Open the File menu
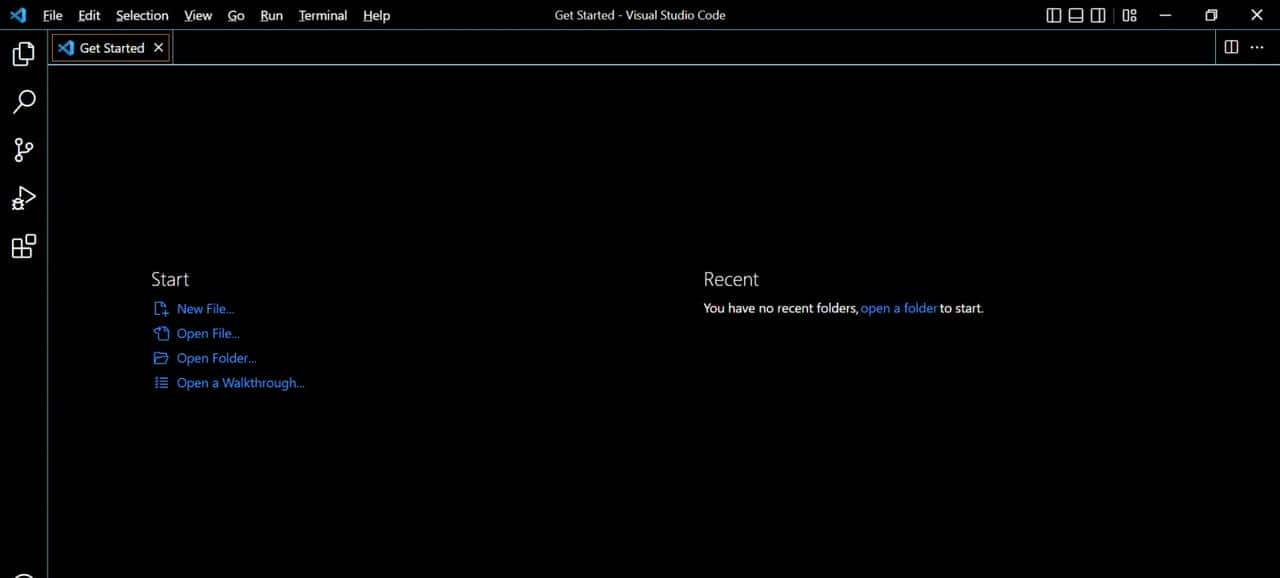 [x=52, y=15]
